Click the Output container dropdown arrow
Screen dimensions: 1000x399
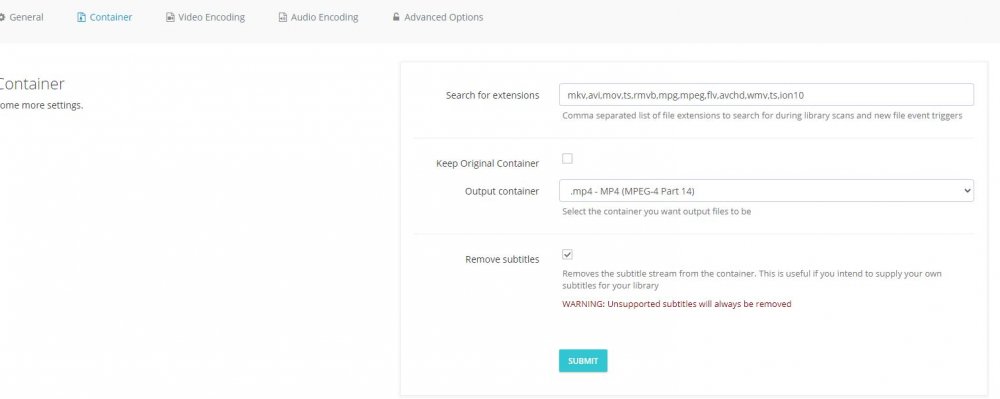(x=967, y=191)
